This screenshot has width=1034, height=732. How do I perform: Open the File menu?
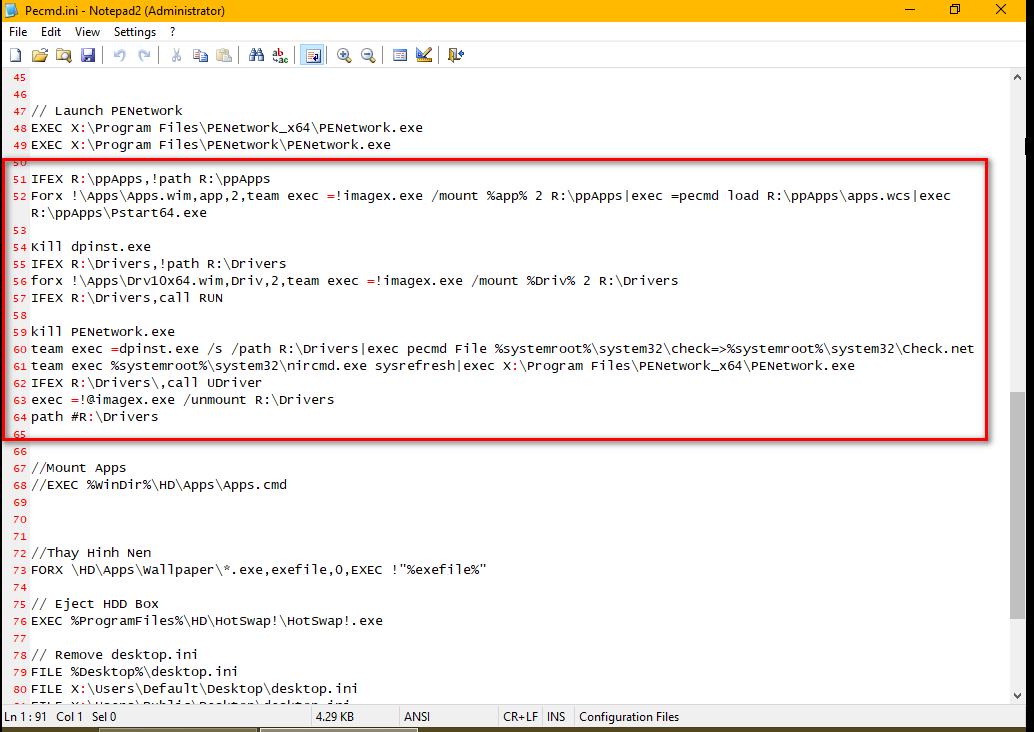coord(18,32)
